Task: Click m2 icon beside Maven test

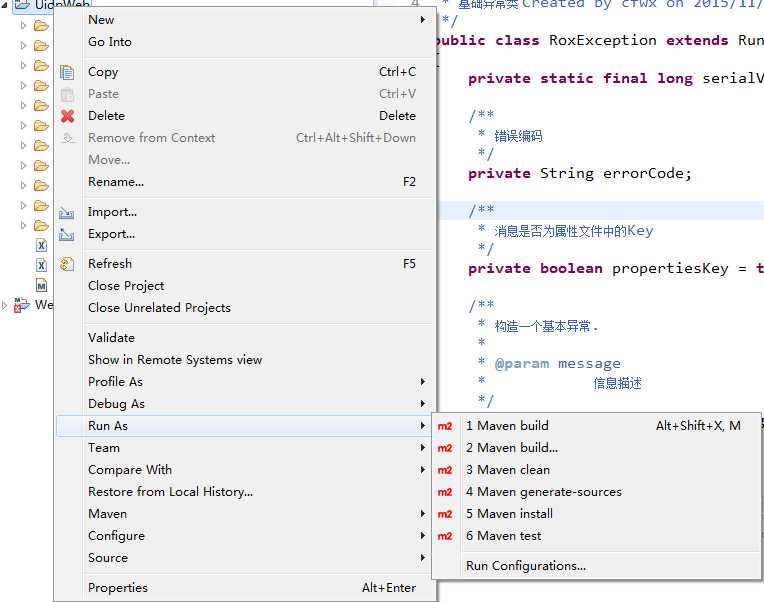Action: (445, 536)
